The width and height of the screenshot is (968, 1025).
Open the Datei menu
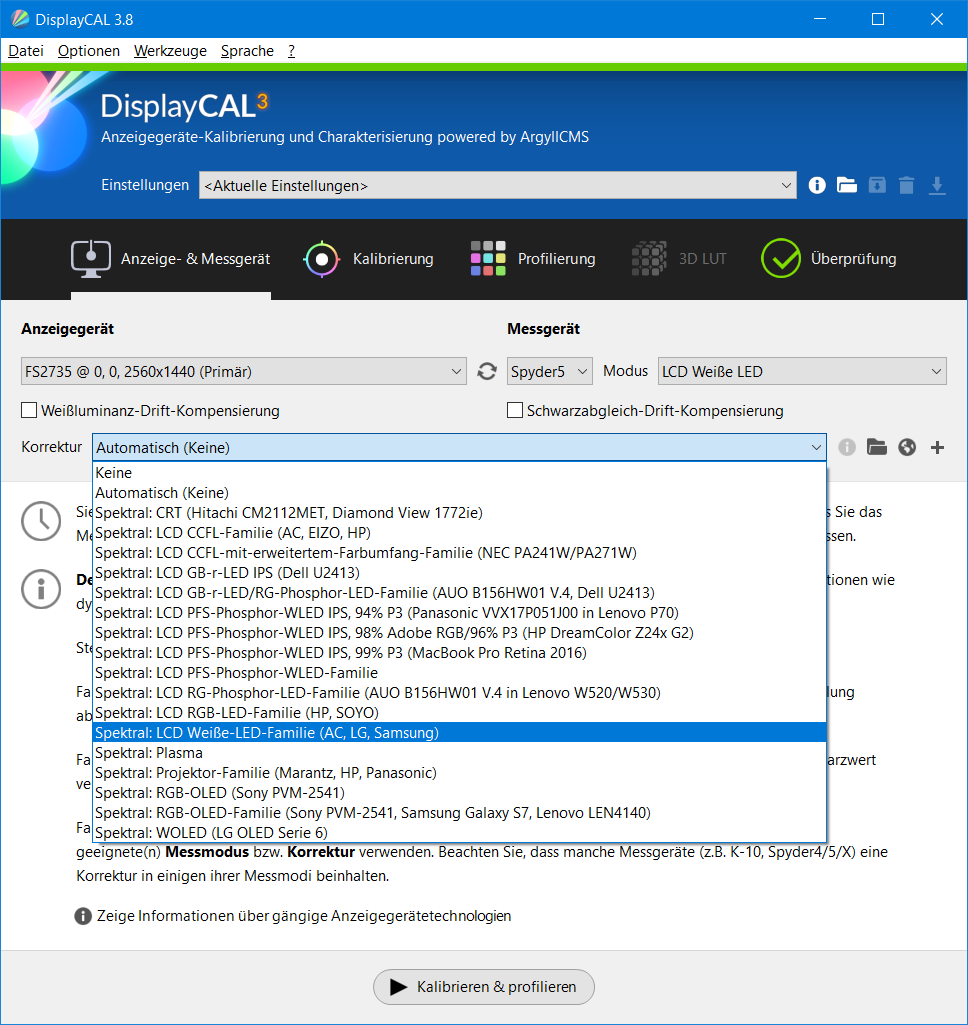[x=25, y=51]
